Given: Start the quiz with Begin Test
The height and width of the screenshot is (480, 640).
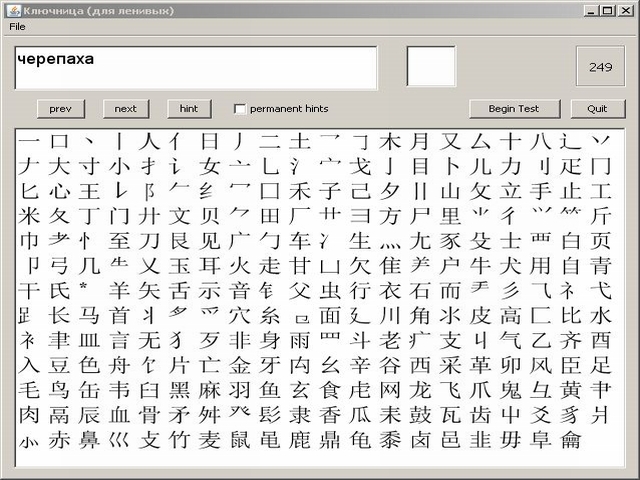Looking at the screenshot, I should coord(514,109).
